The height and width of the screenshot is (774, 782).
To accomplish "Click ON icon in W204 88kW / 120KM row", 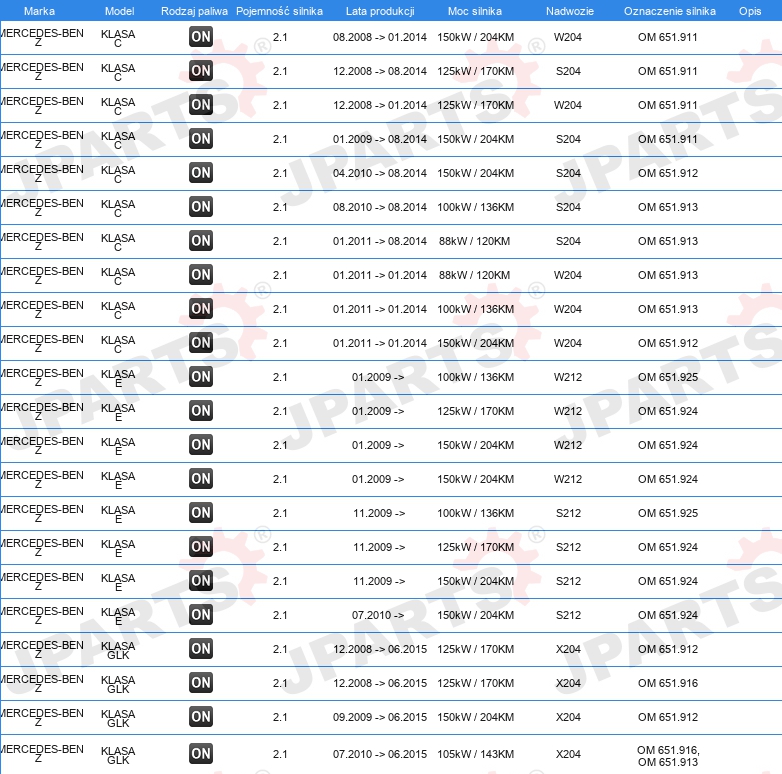I will pos(201,275).
